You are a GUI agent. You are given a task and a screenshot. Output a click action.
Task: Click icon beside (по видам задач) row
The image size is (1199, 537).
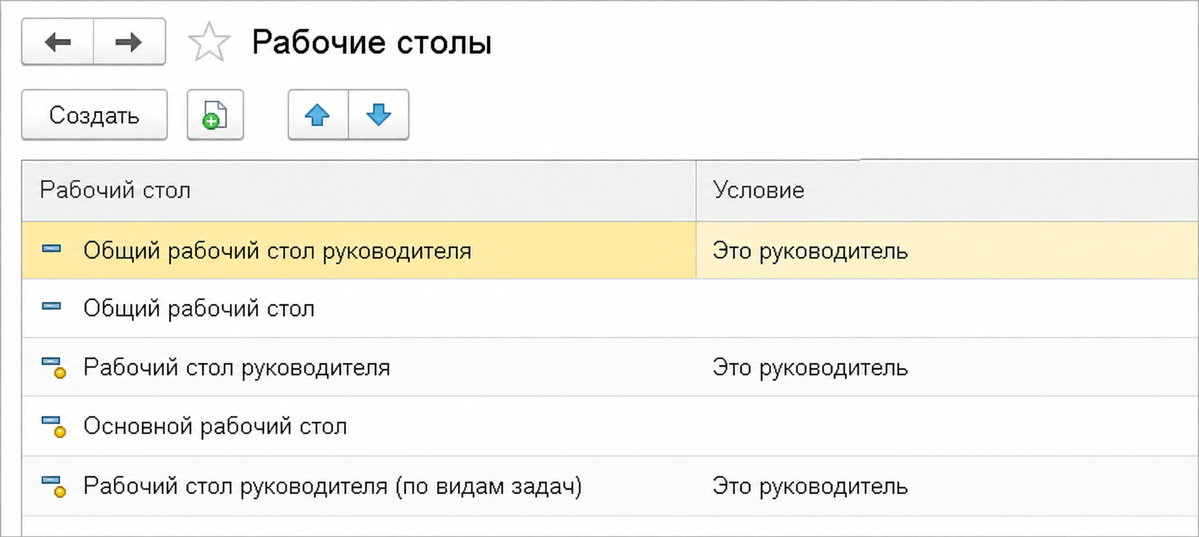pyautogui.click(x=53, y=487)
